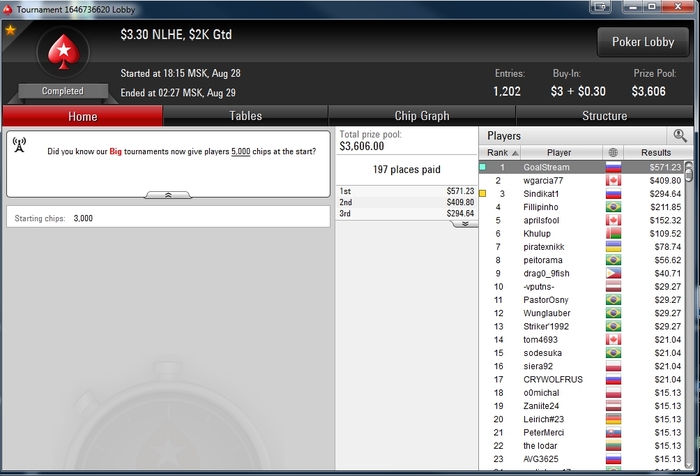Click the Player column header
The image size is (700, 476).
[x=559, y=152]
